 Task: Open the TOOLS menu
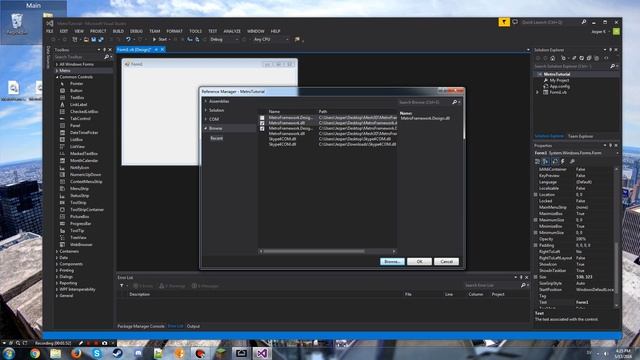[x=196, y=31]
